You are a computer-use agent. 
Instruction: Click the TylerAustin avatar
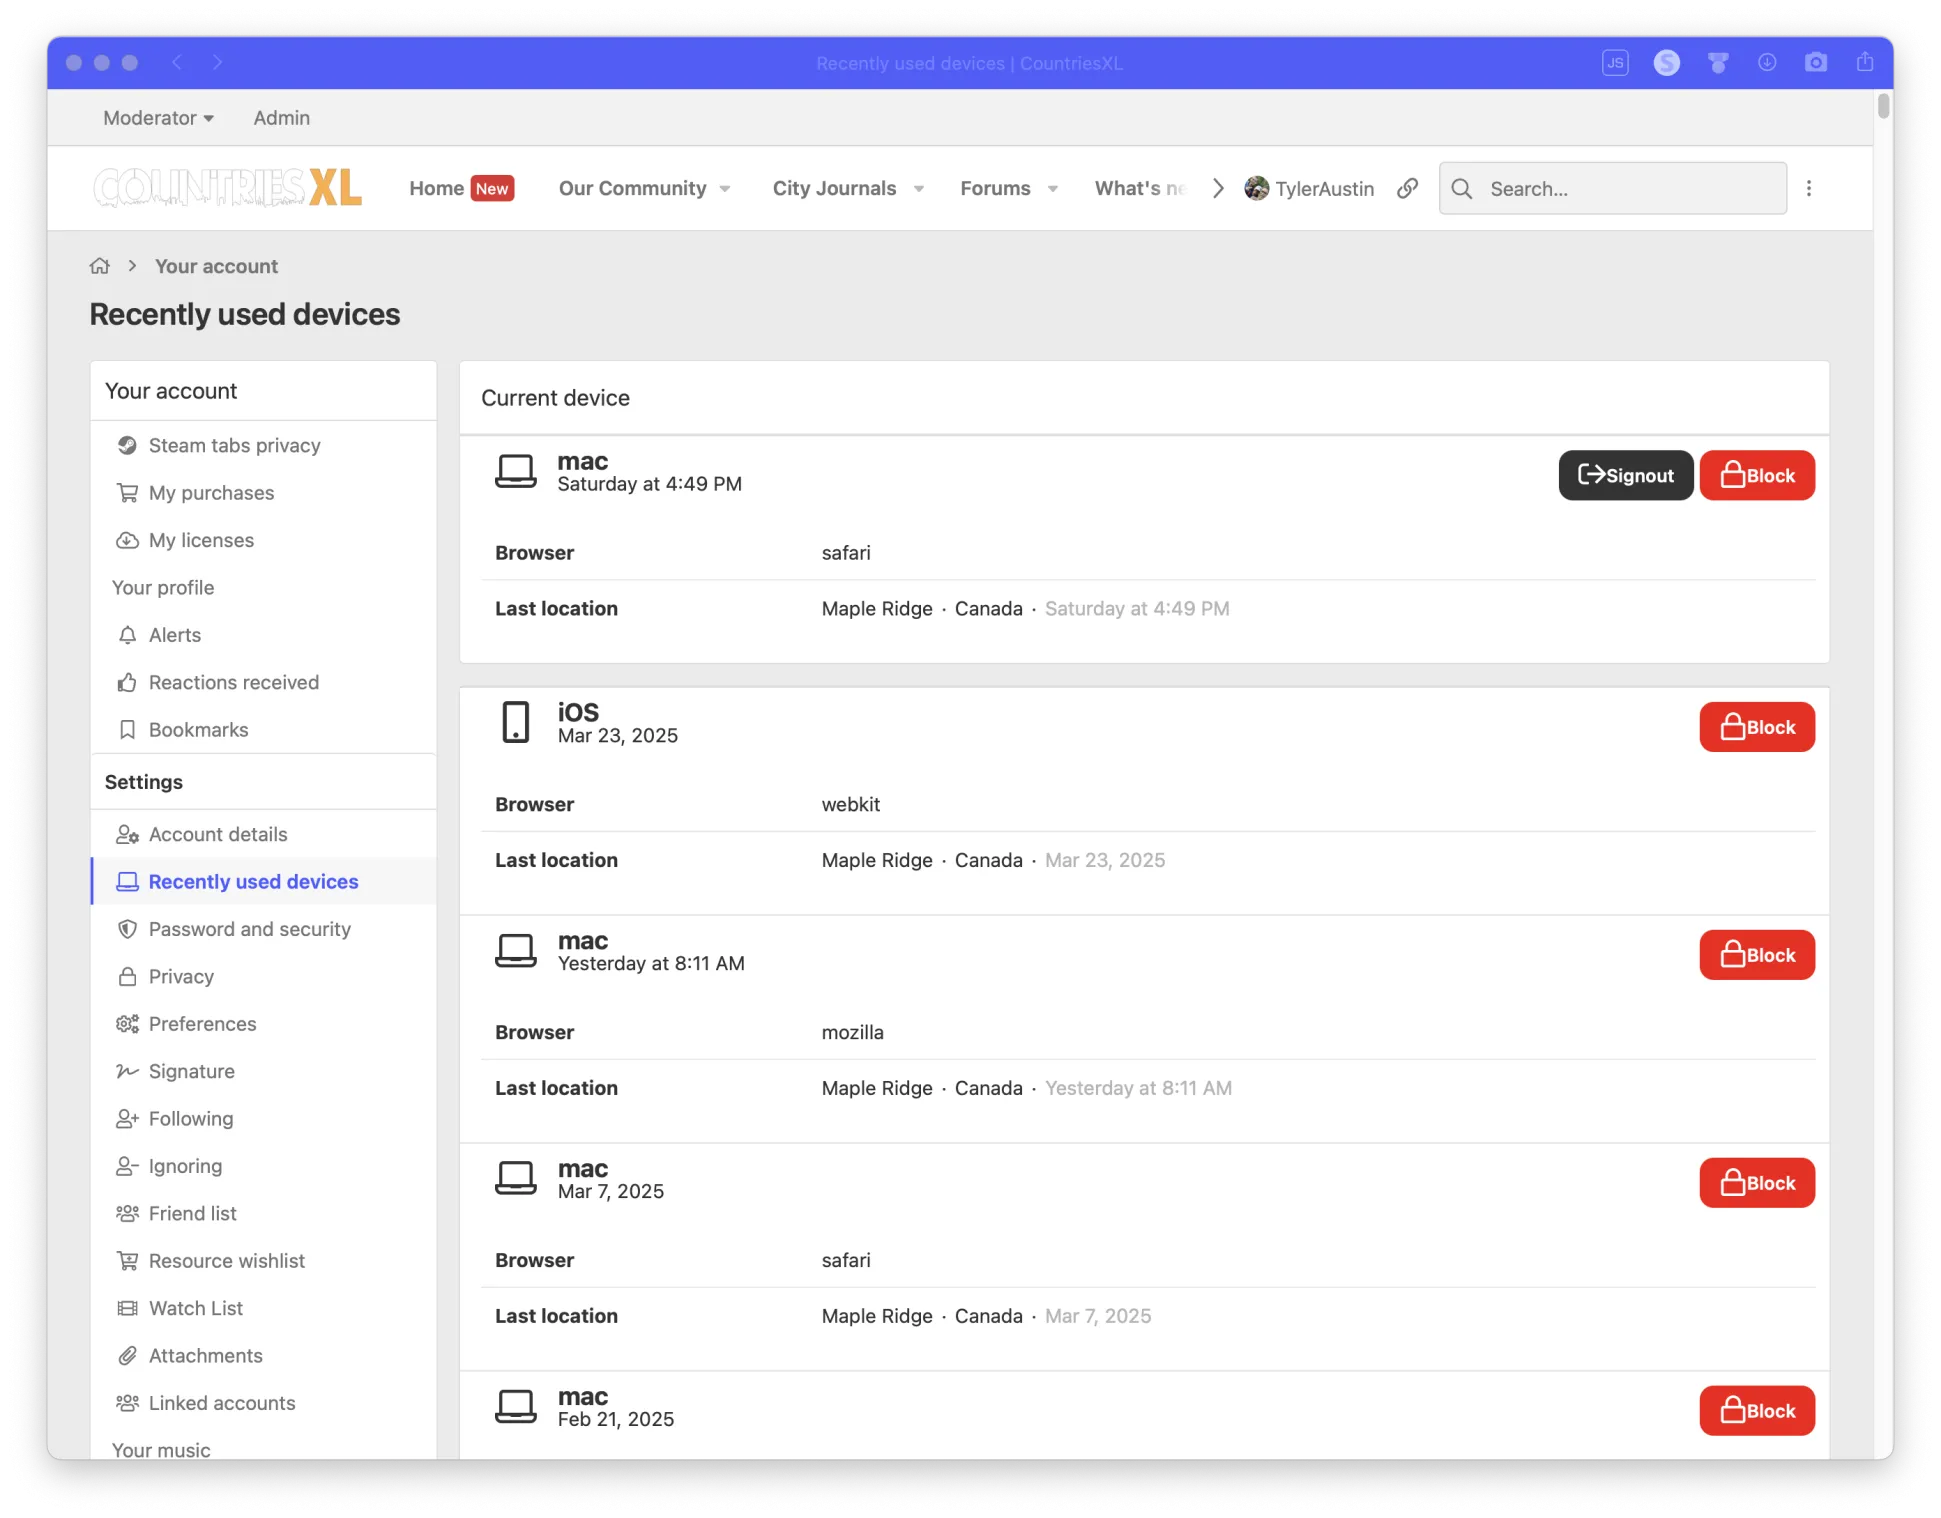[x=1256, y=188]
